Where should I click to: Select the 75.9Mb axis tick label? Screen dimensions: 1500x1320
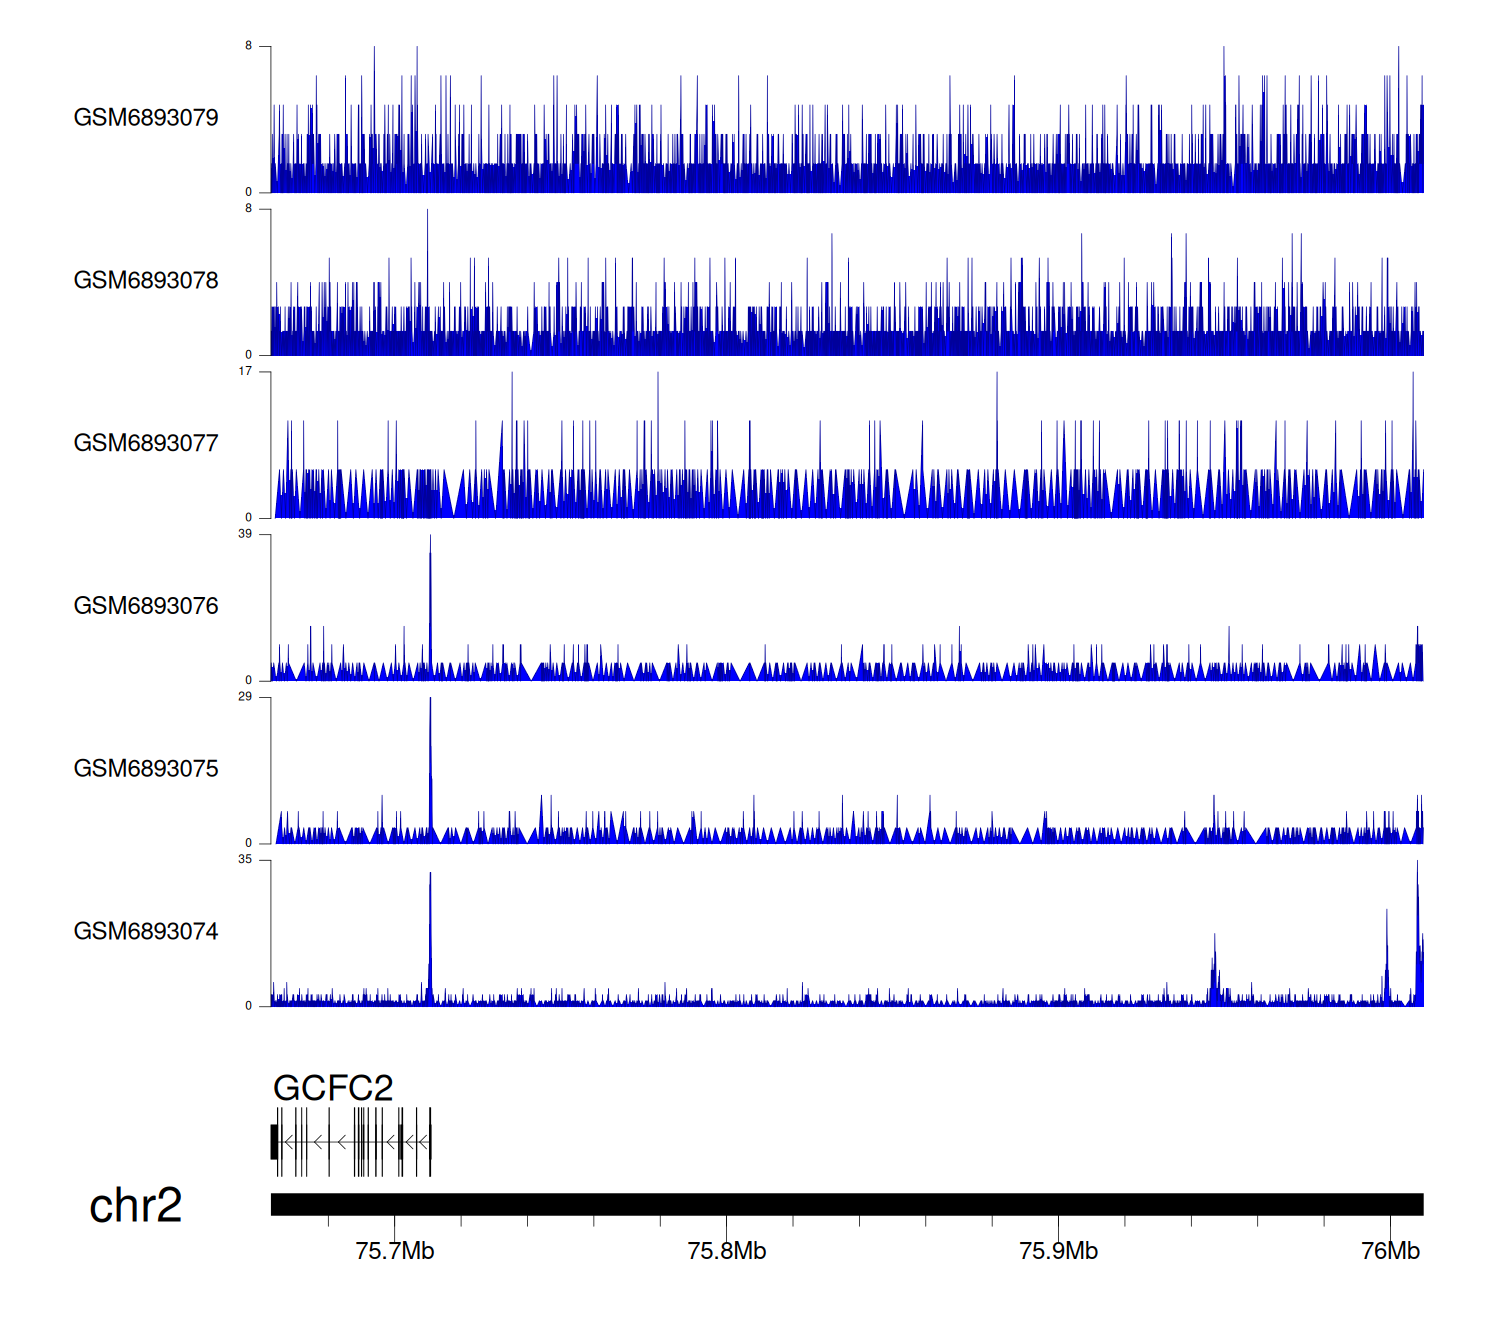point(1058,1252)
